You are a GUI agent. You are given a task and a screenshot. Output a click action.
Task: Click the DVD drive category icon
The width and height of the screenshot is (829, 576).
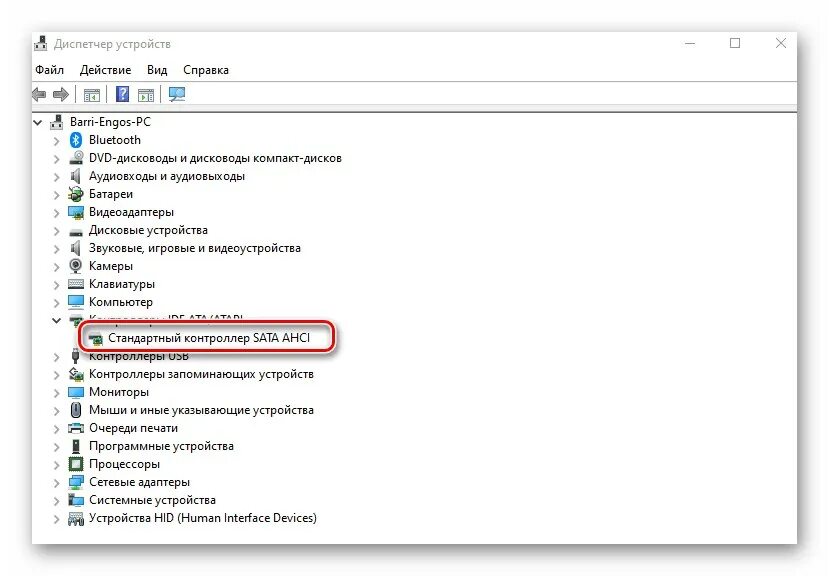(76, 158)
